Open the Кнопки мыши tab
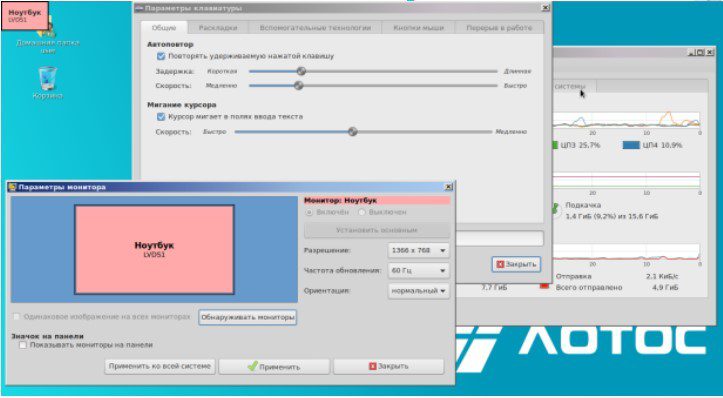This screenshot has height=398, width=723. [418, 28]
